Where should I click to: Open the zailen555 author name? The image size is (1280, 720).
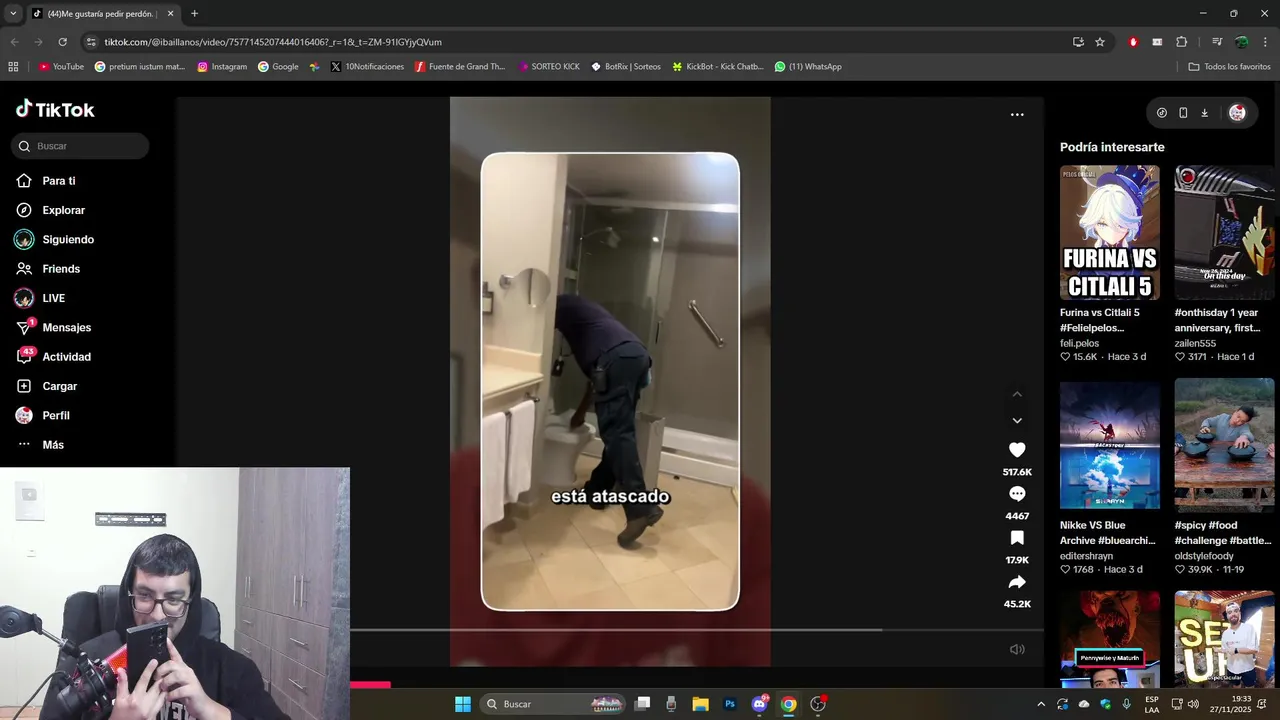[1195, 343]
